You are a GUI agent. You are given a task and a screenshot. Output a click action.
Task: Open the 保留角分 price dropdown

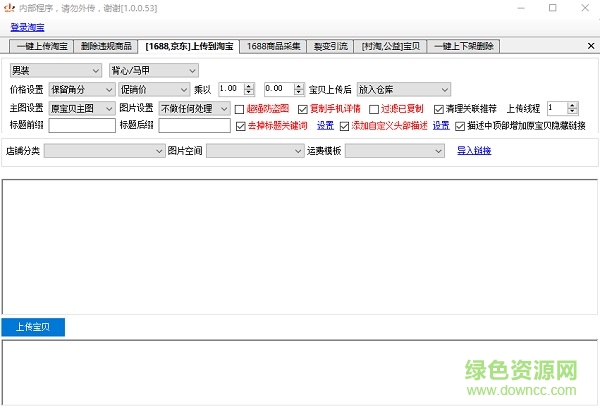(82, 90)
